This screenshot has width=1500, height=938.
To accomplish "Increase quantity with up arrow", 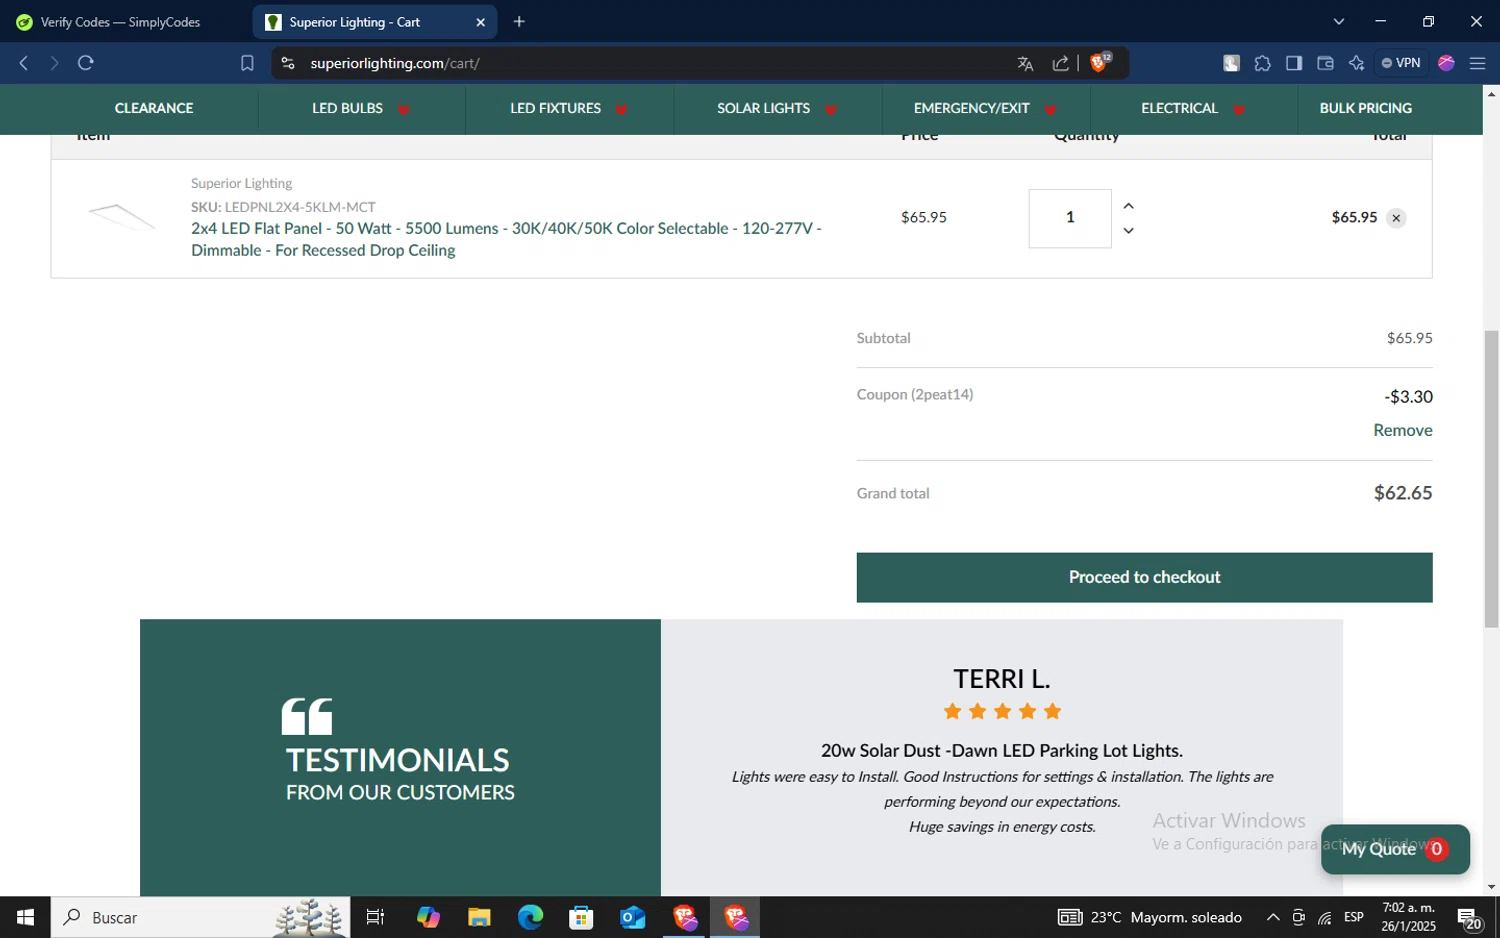I will pos(1128,206).
